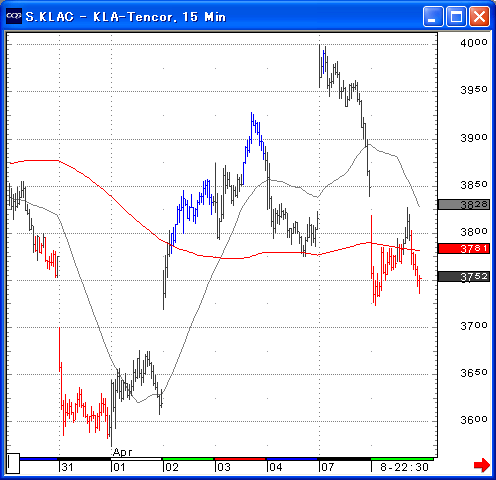Click the 3800 price scale label

(474, 231)
